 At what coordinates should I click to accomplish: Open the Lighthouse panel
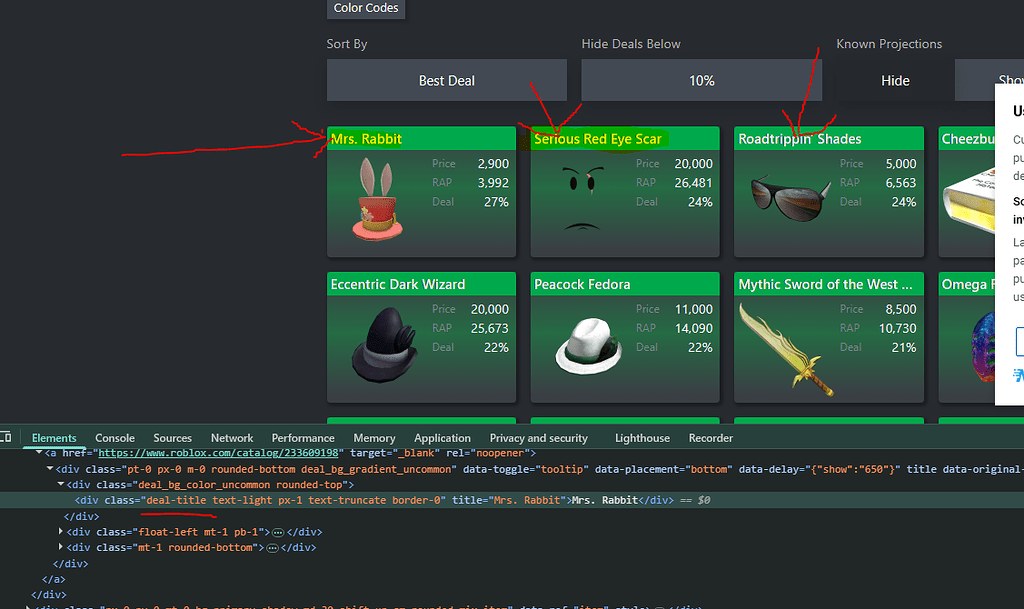(641, 437)
